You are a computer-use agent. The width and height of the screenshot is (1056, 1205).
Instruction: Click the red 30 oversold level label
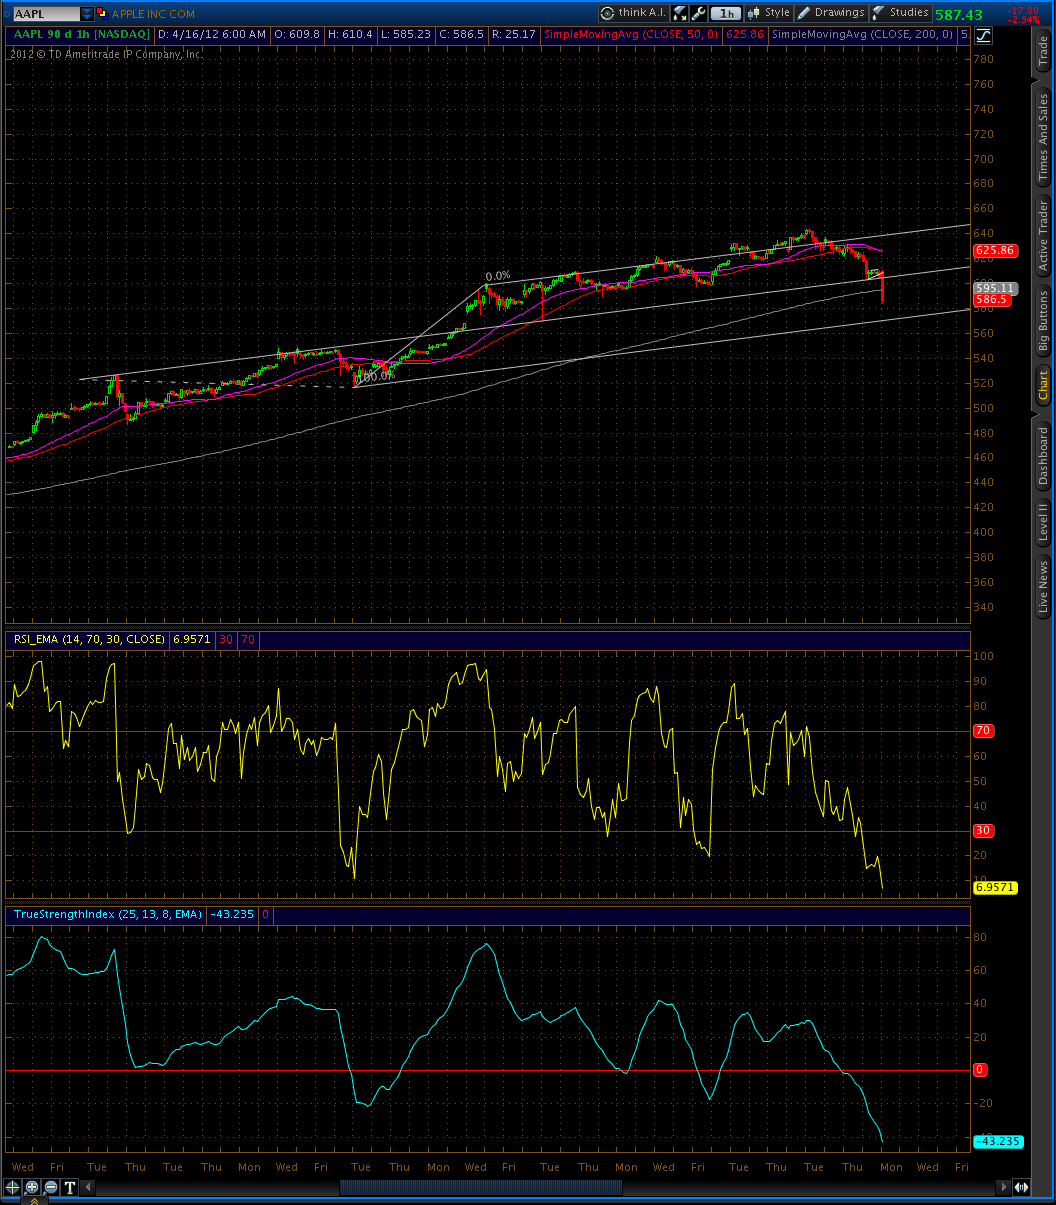click(x=982, y=830)
